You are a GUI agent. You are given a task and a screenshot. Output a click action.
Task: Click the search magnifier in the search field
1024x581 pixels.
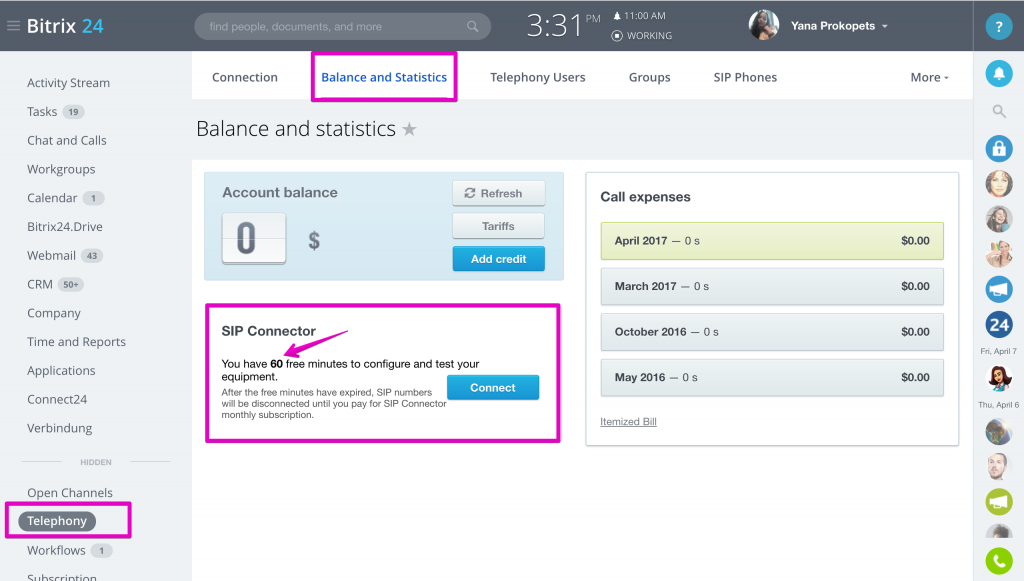click(x=473, y=27)
